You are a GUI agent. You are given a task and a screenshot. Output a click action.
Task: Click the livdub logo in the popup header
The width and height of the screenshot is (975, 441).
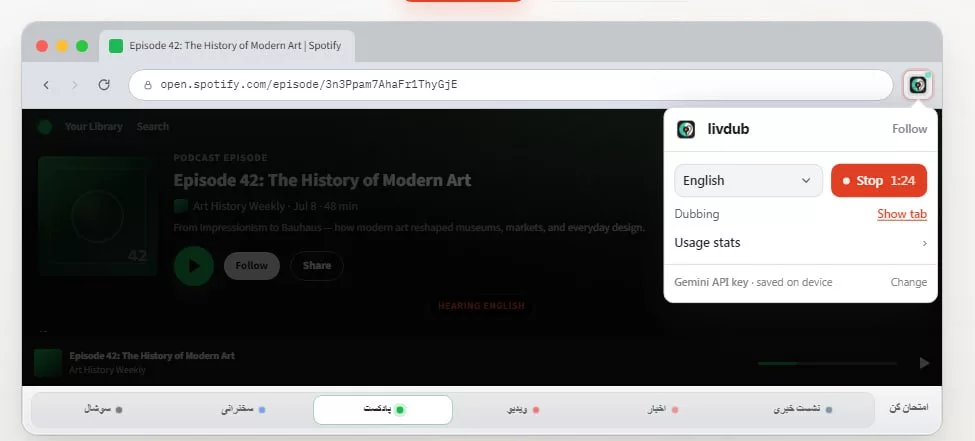(x=686, y=129)
